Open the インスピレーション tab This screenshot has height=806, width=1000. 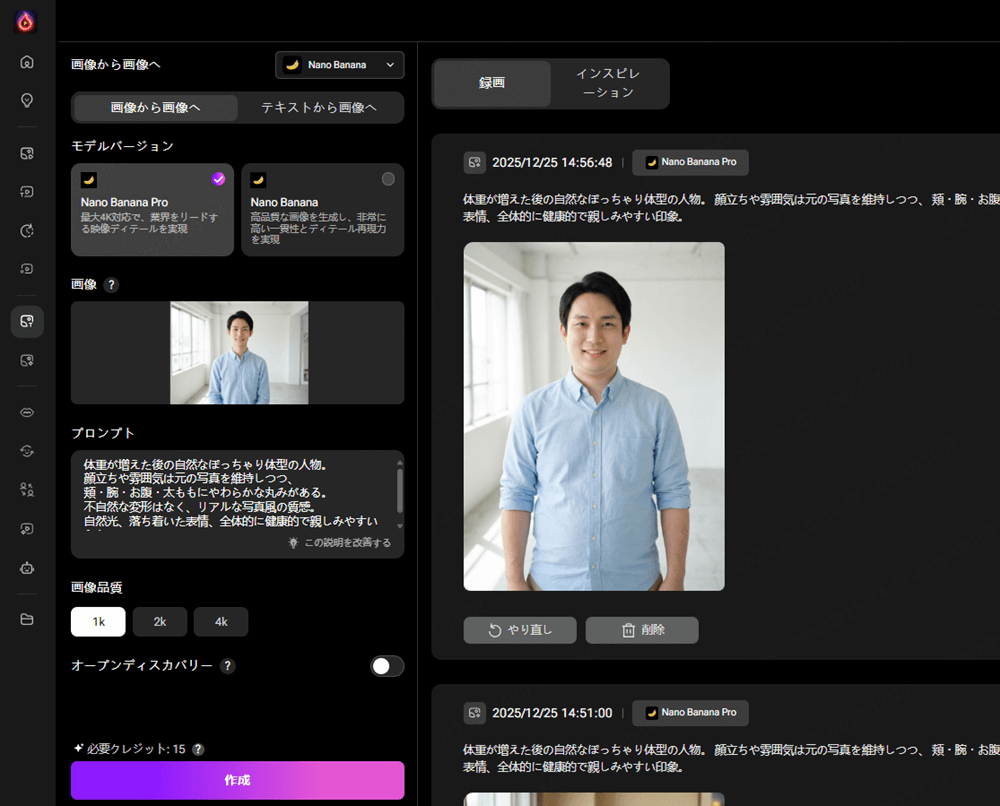tap(611, 84)
